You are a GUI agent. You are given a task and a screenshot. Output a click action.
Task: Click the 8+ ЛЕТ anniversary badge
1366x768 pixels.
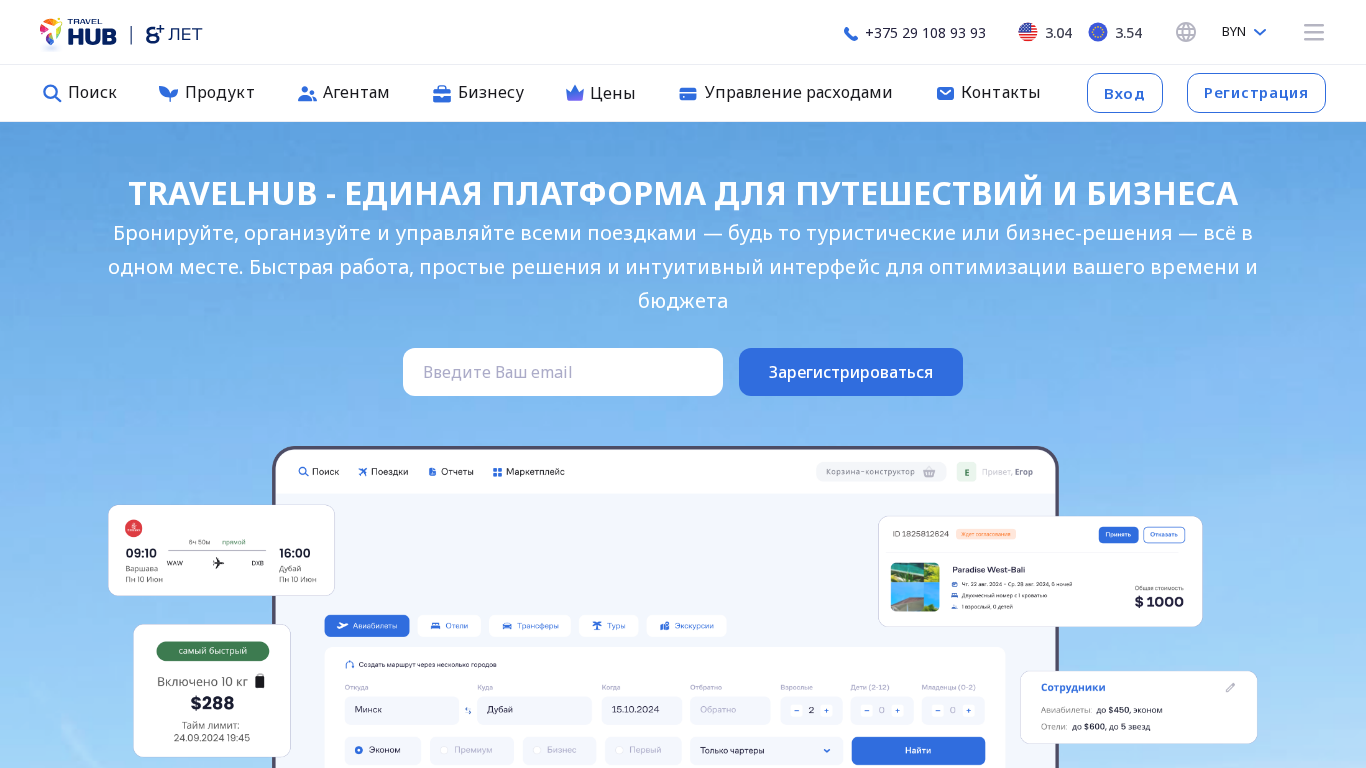[174, 34]
